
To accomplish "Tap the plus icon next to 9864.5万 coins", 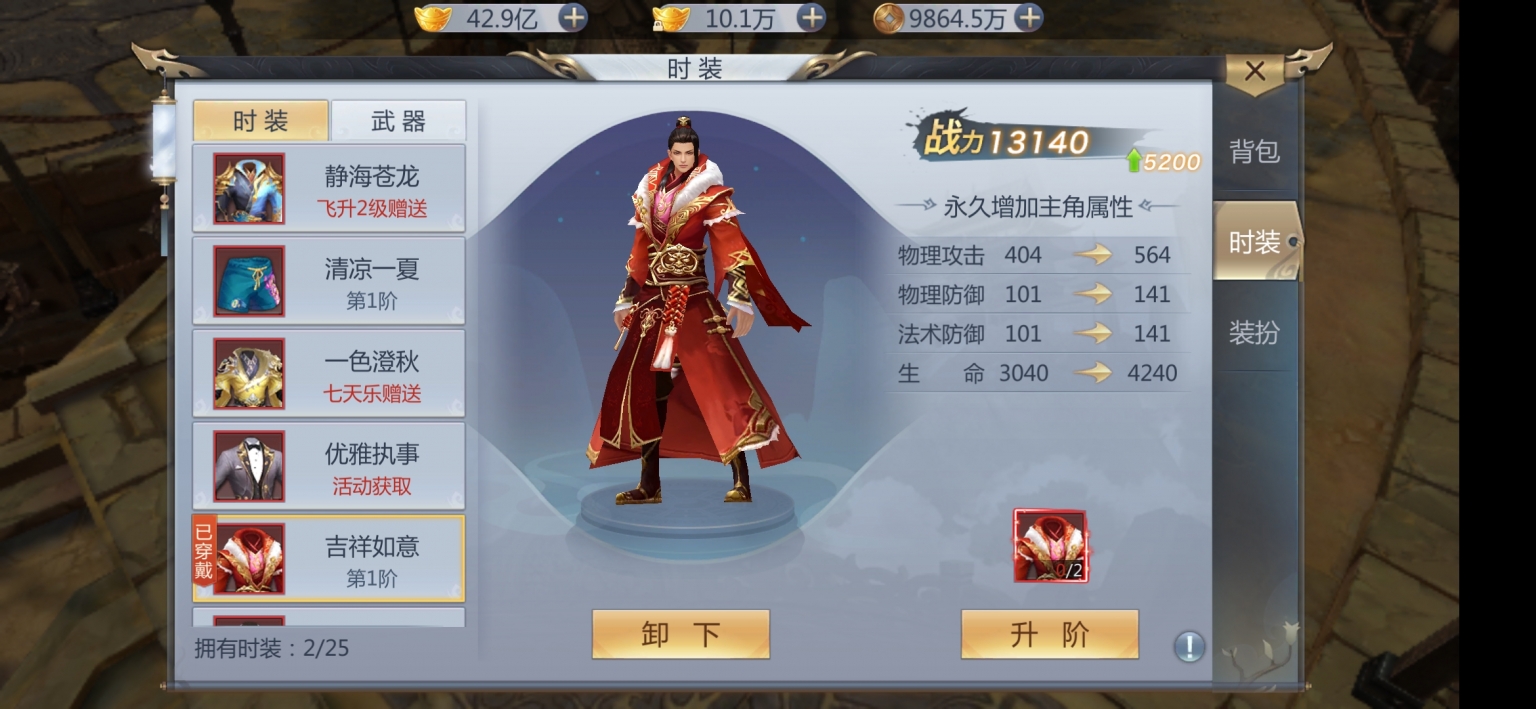I will tap(1028, 18).
